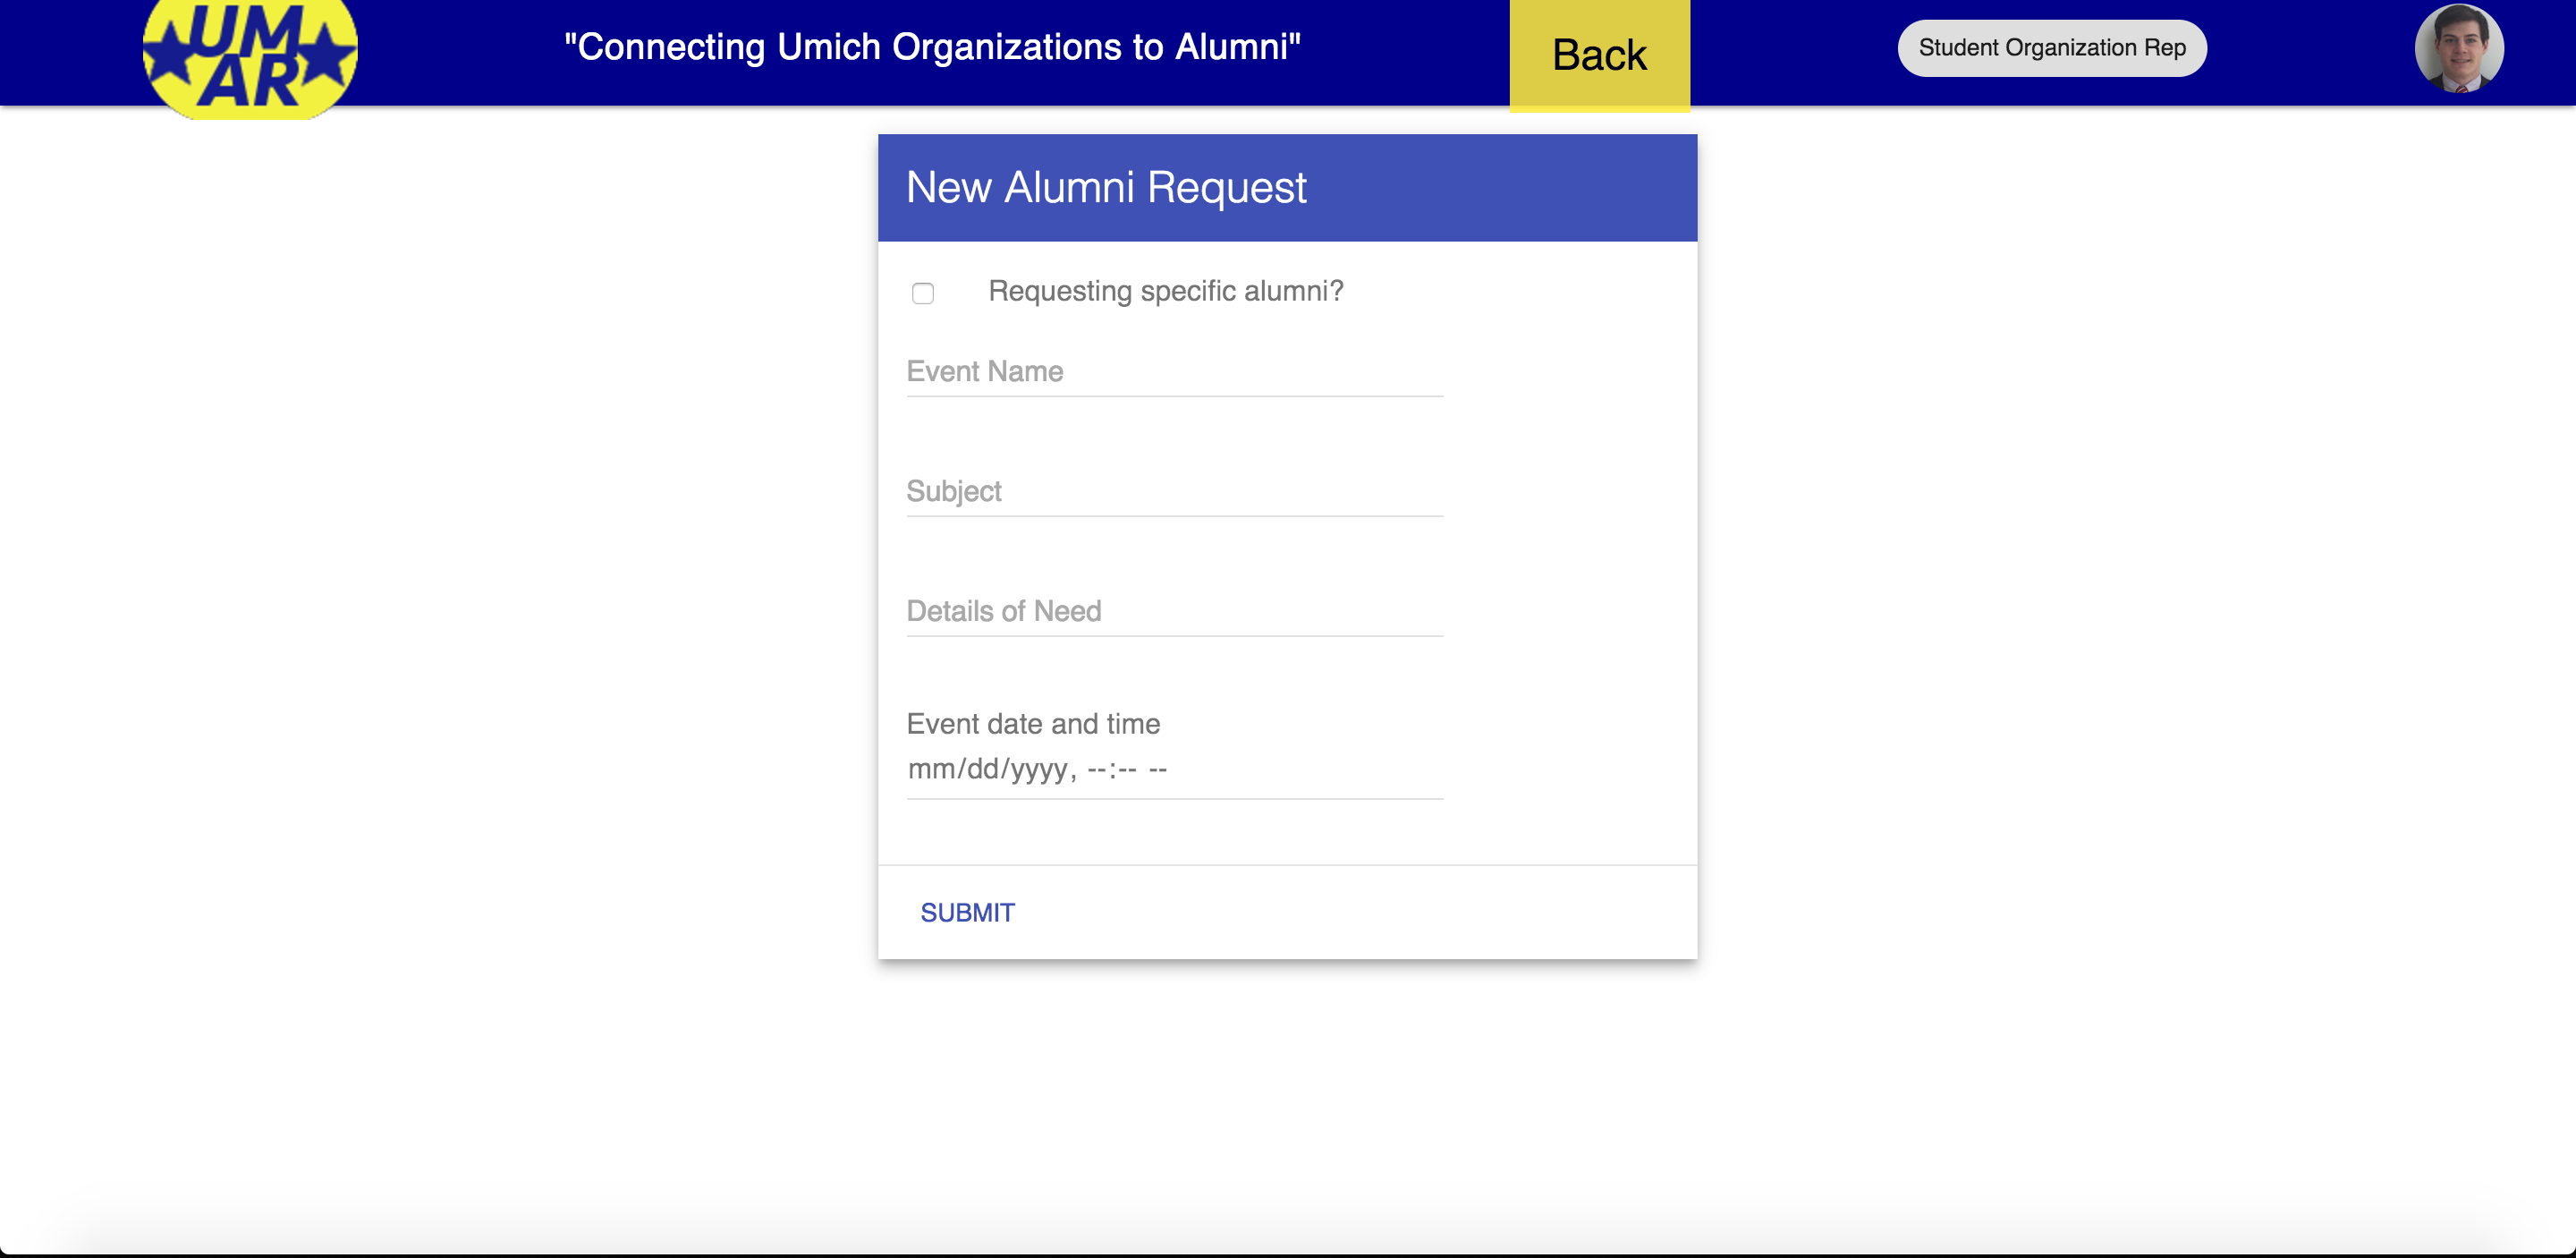The height and width of the screenshot is (1258, 2576).
Task: Click into the Subject text field
Action: pos(1174,492)
